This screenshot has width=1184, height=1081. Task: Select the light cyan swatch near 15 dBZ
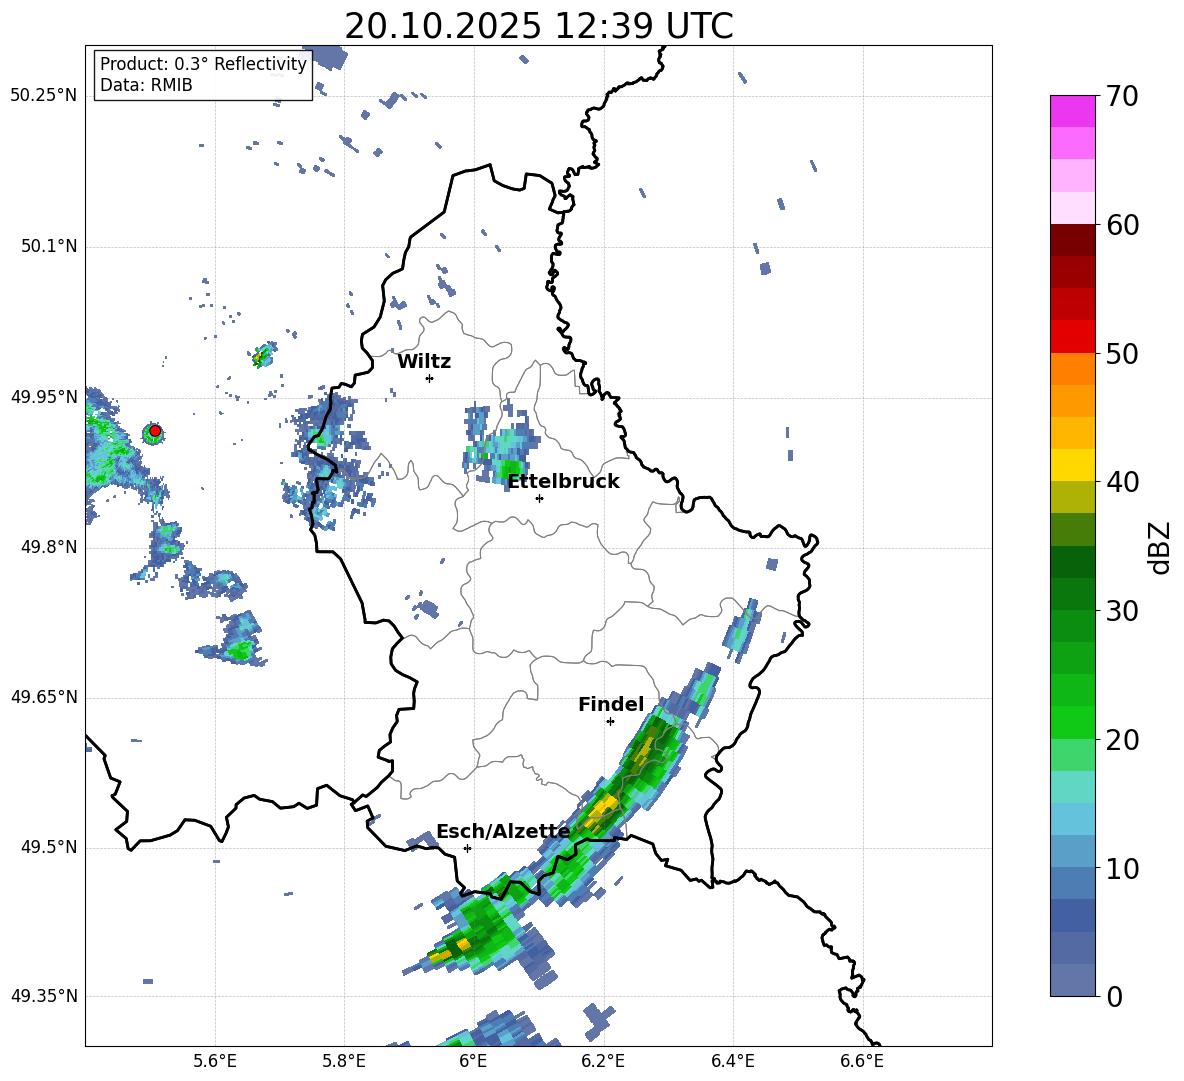(1072, 787)
